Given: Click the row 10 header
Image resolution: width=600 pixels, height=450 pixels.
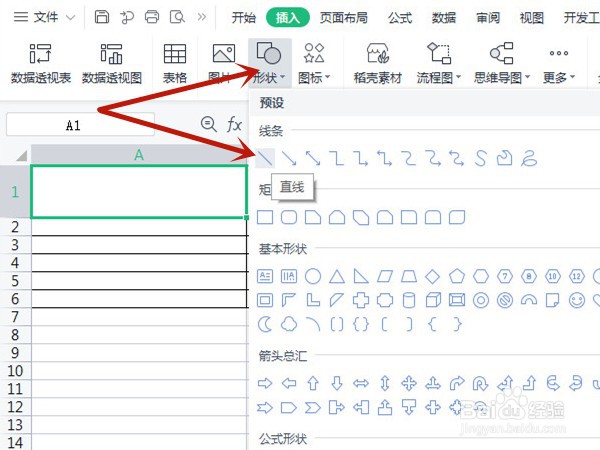Looking at the screenshot, I should [x=15, y=371].
